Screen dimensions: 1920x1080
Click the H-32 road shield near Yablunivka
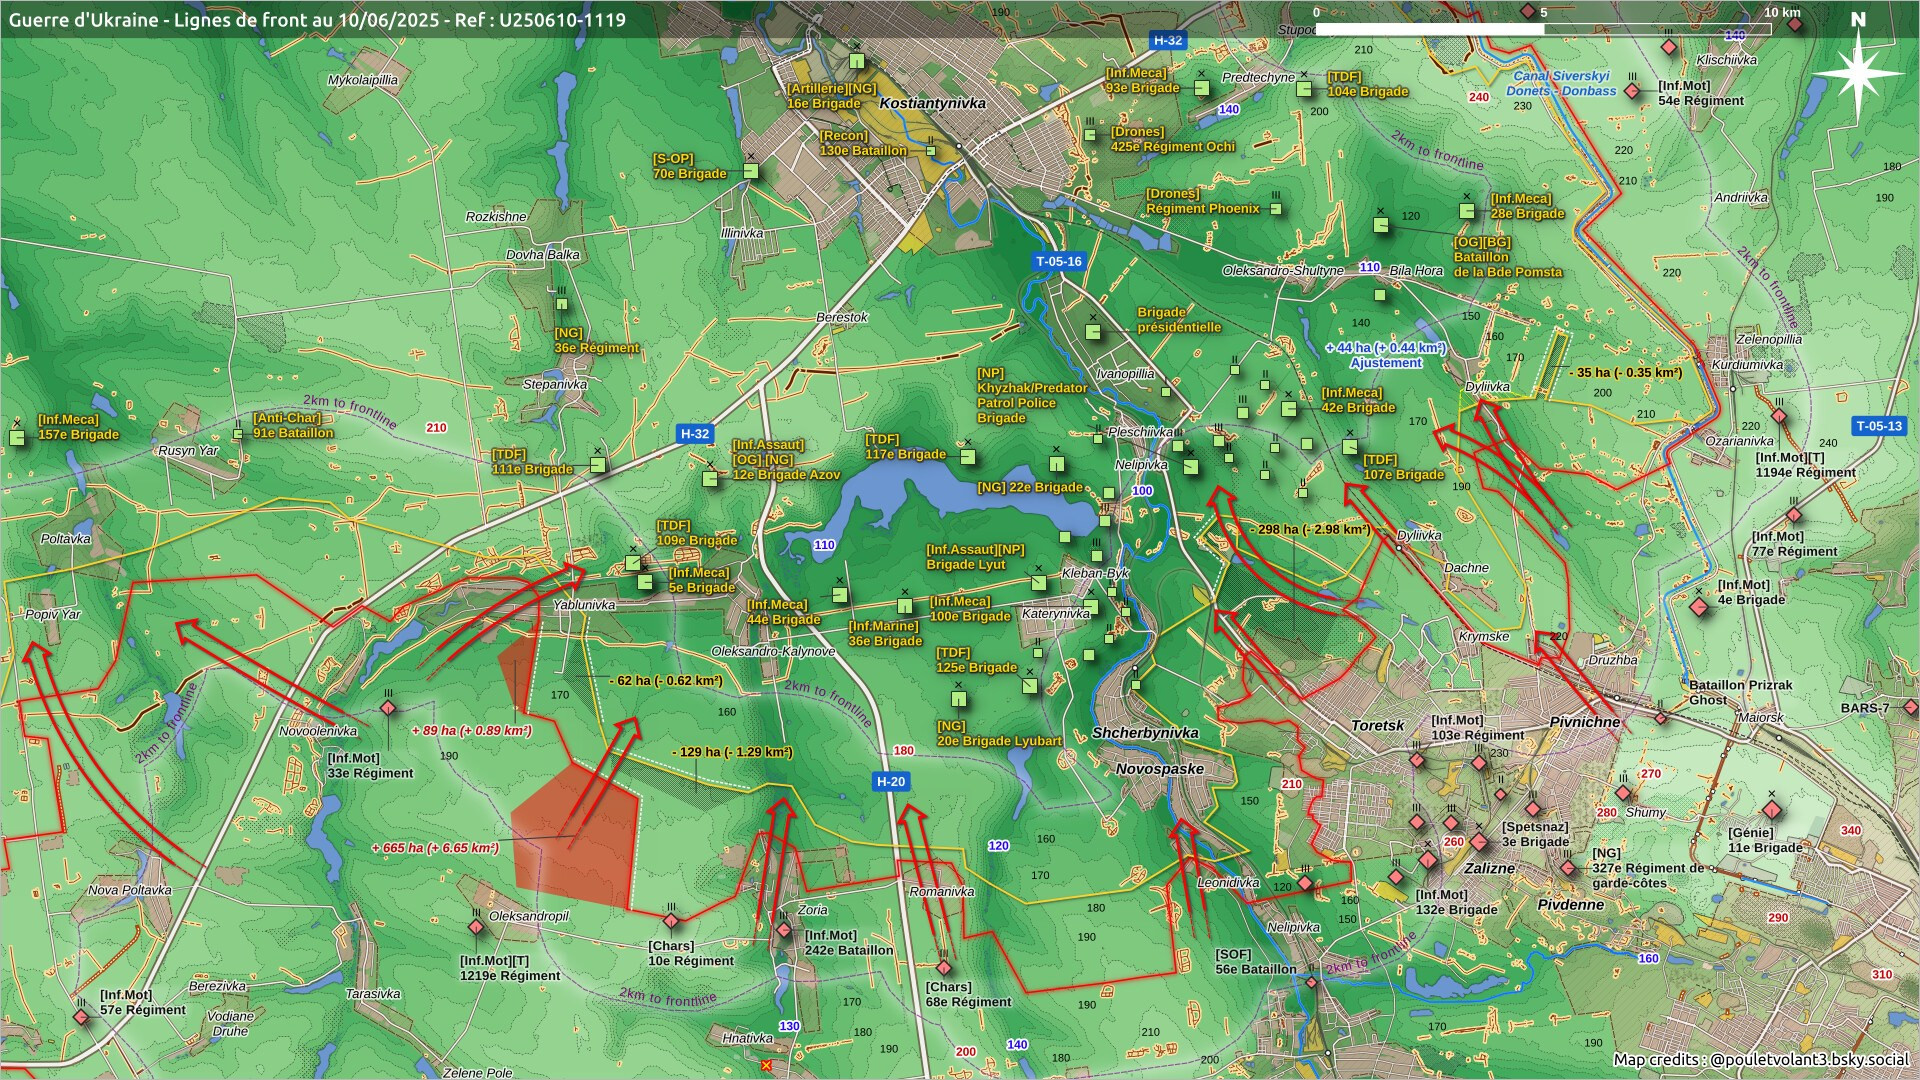tap(695, 434)
